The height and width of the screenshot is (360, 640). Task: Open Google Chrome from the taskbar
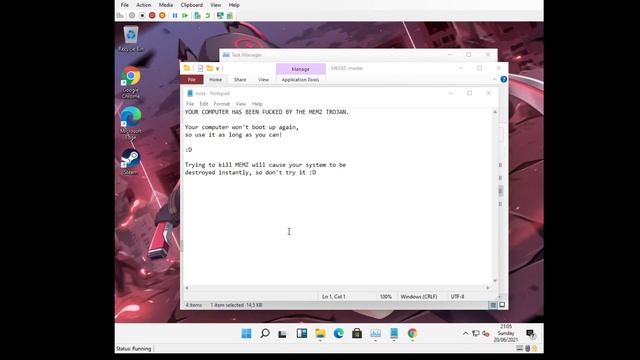(x=412, y=334)
